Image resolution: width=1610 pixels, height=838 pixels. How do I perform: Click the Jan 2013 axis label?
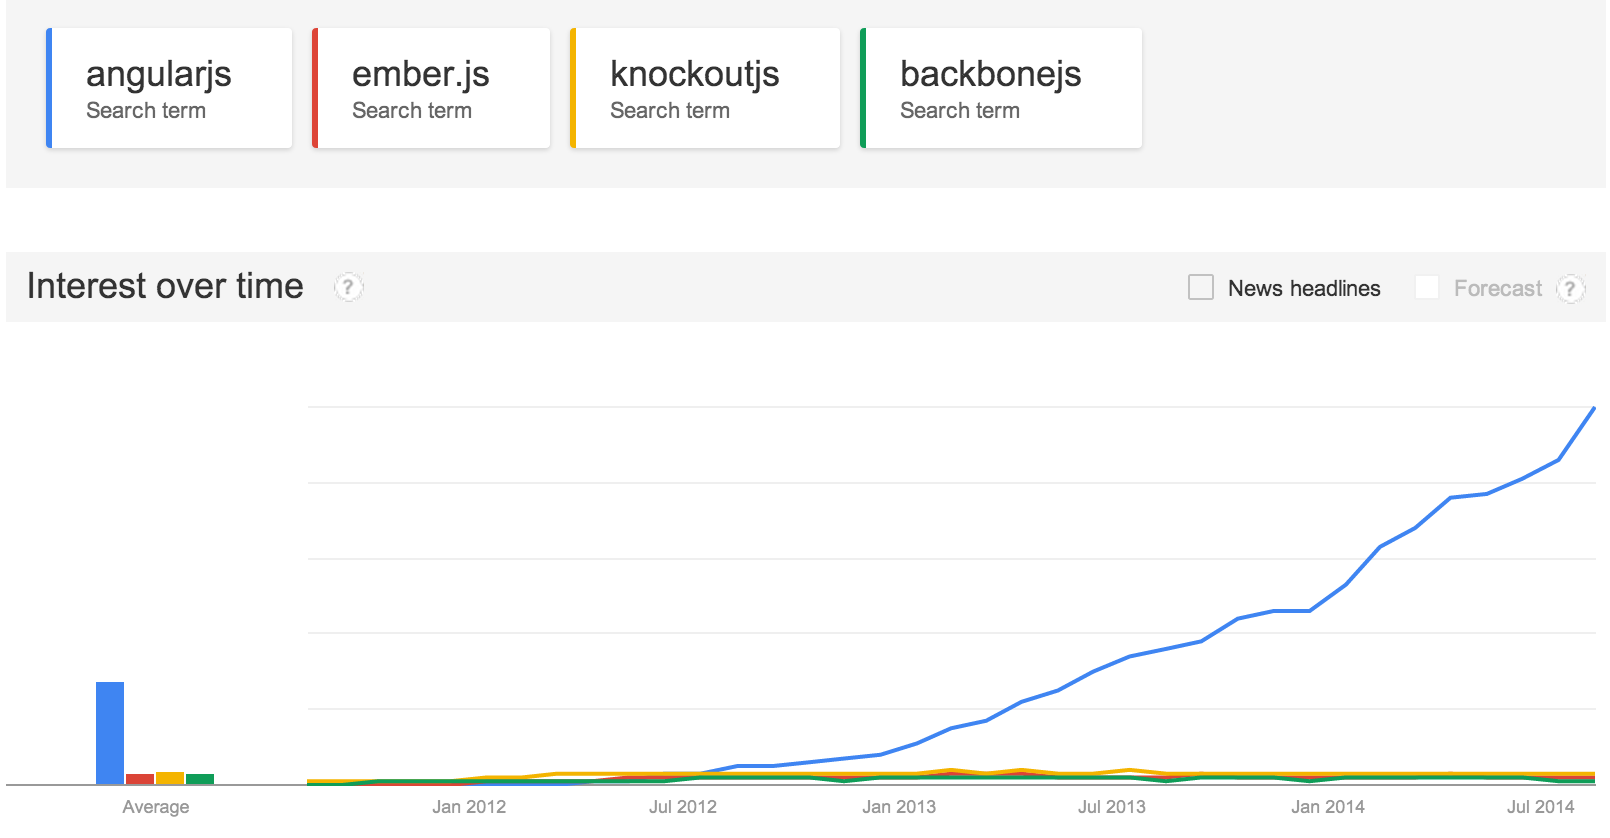(899, 807)
